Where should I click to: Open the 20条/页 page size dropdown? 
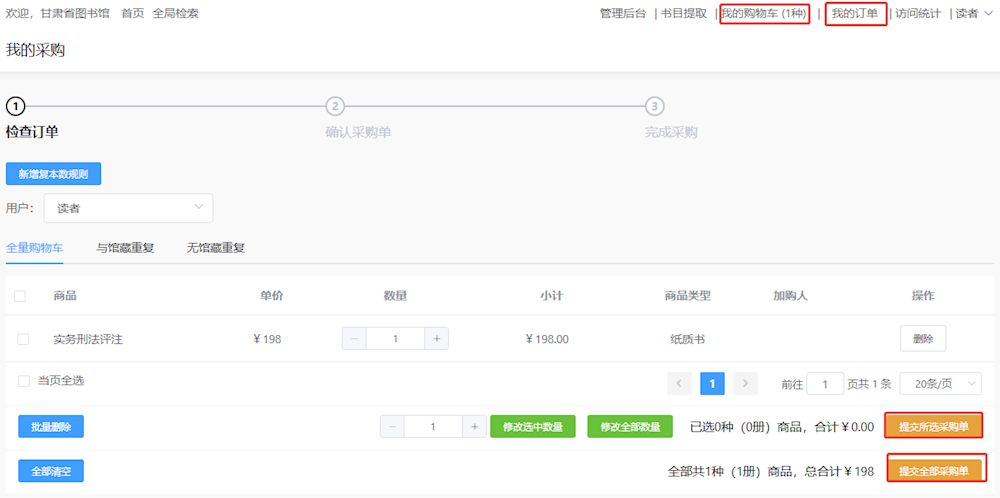pos(940,383)
